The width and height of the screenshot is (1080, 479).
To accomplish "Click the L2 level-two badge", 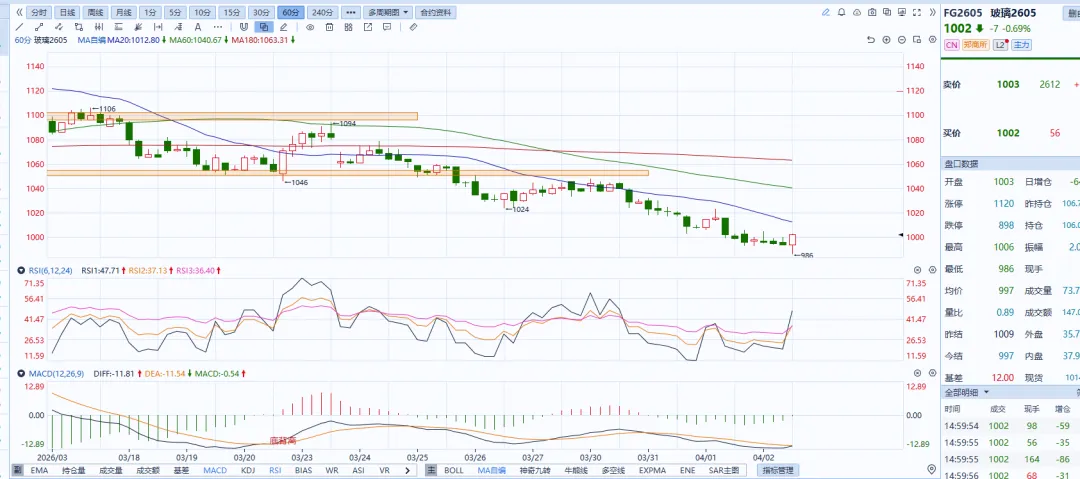I will pyautogui.click(x=1001, y=44).
